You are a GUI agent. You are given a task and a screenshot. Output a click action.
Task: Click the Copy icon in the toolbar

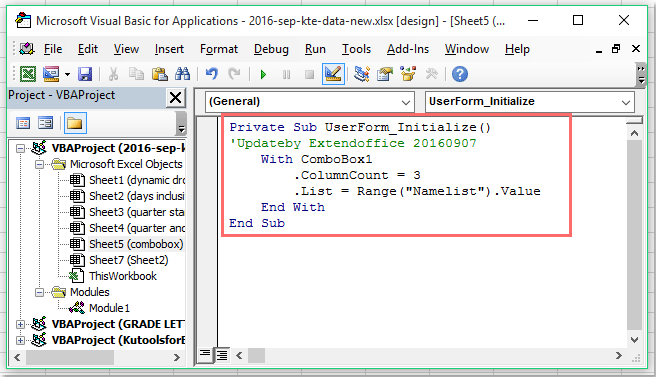pyautogui.click(x=136, y=74)
